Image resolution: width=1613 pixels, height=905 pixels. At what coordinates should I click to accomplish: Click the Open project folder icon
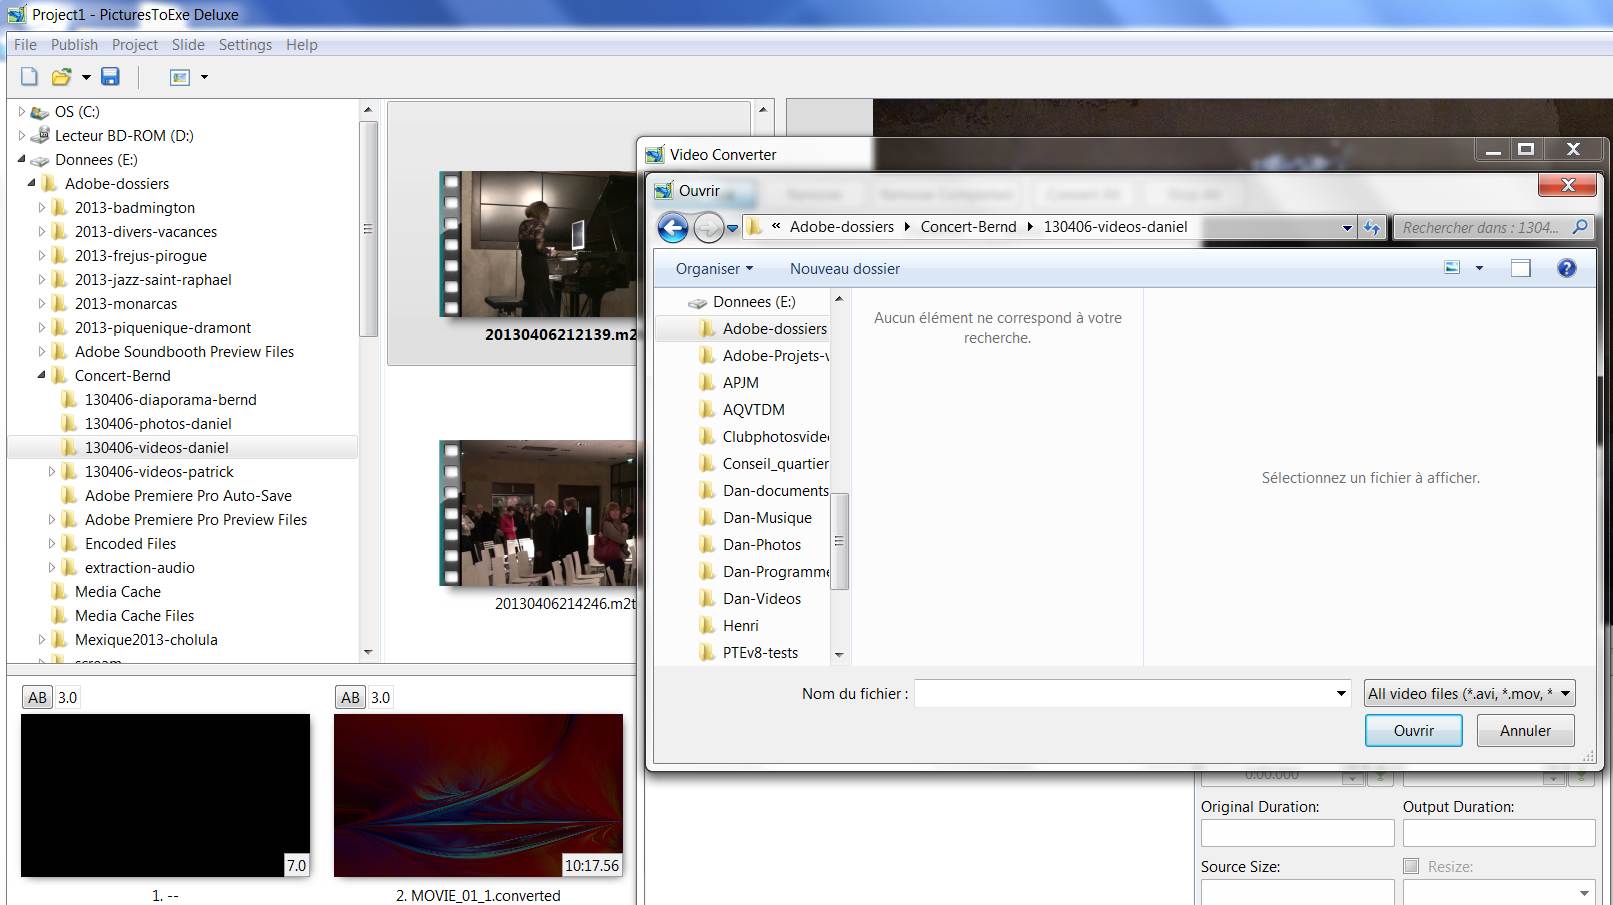[x=61, y=77]
